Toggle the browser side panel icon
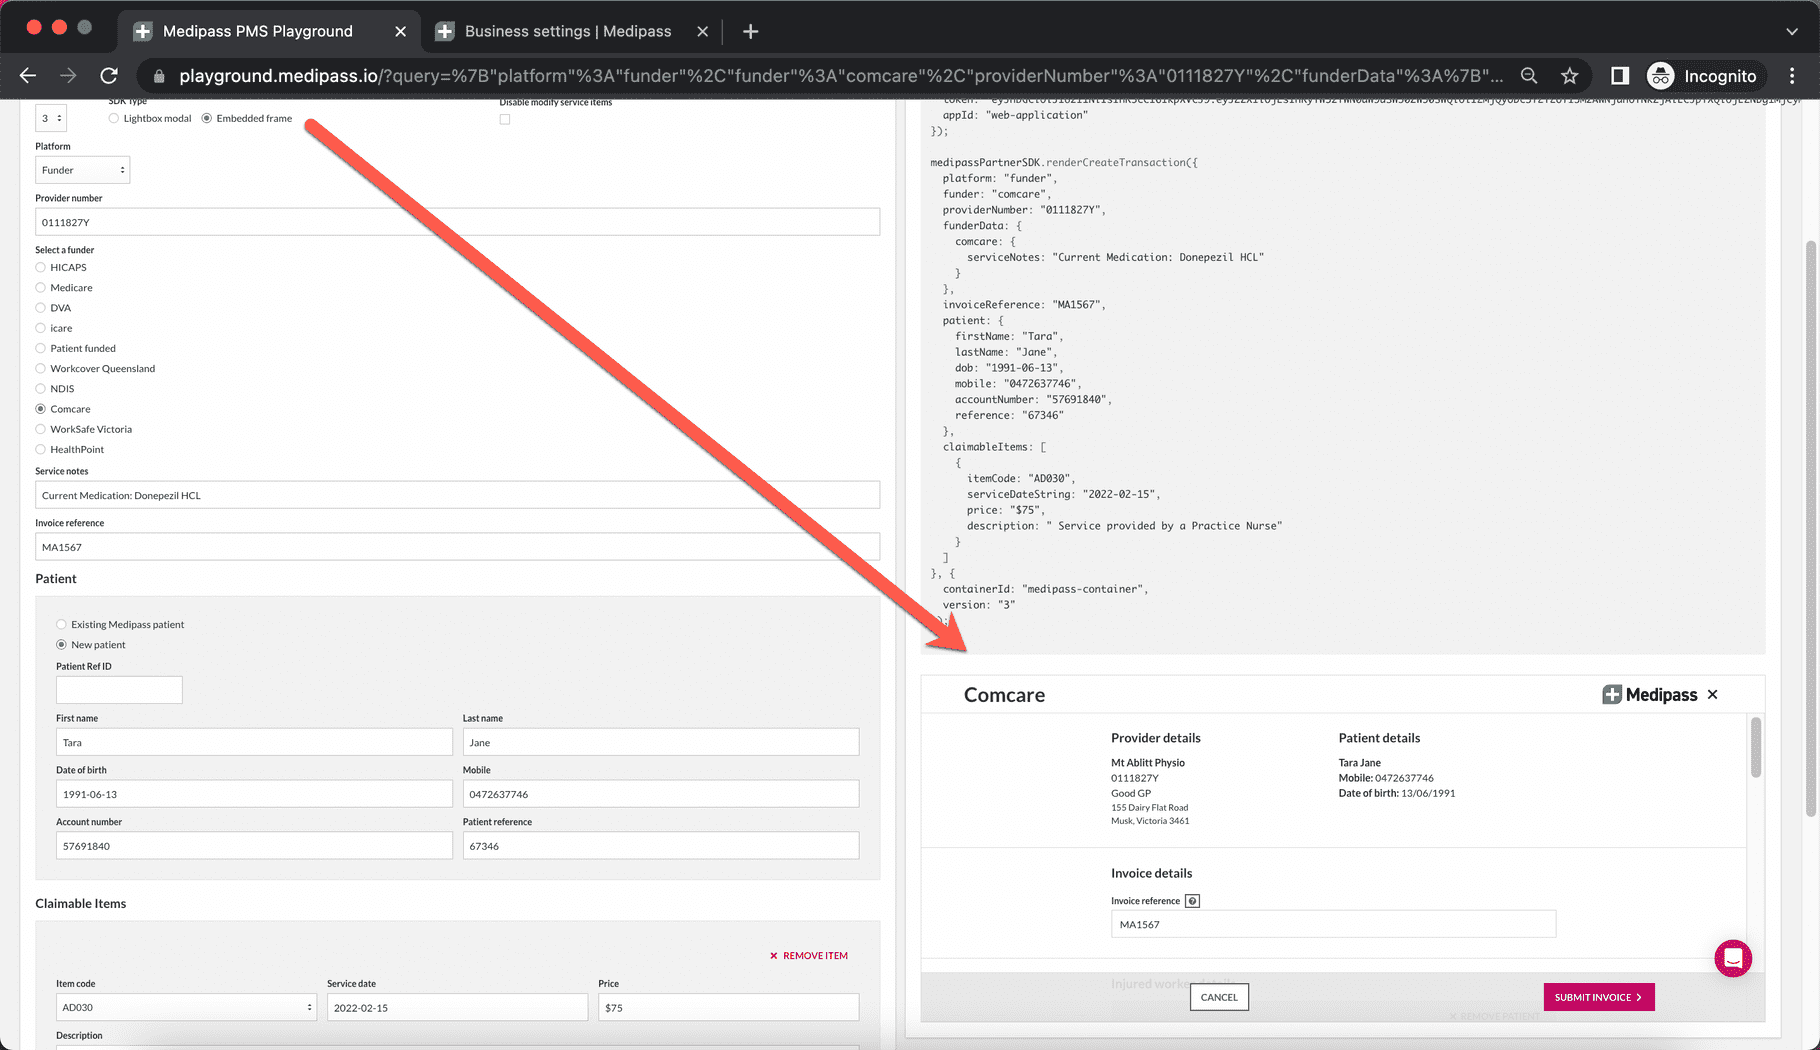The image size is (1820, 1050). 1620,76
